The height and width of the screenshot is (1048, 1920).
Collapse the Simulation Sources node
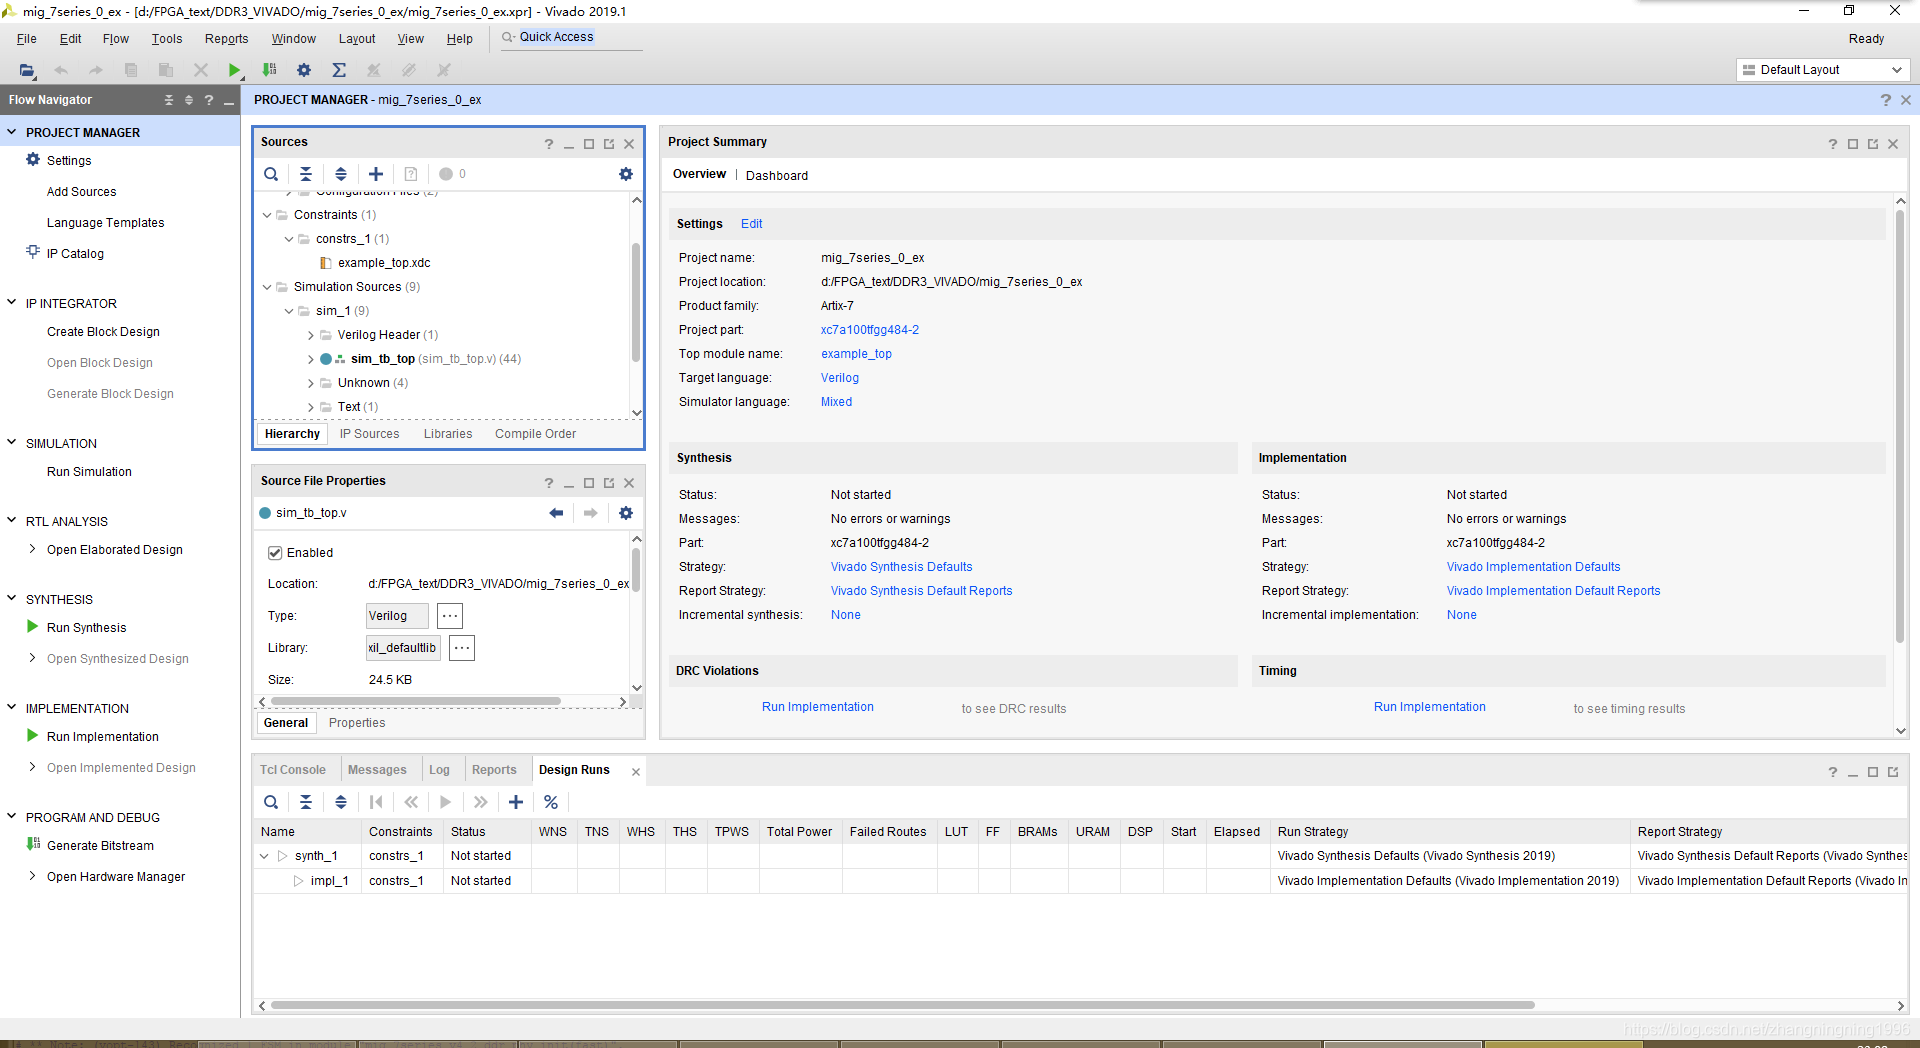click(267, 287)
